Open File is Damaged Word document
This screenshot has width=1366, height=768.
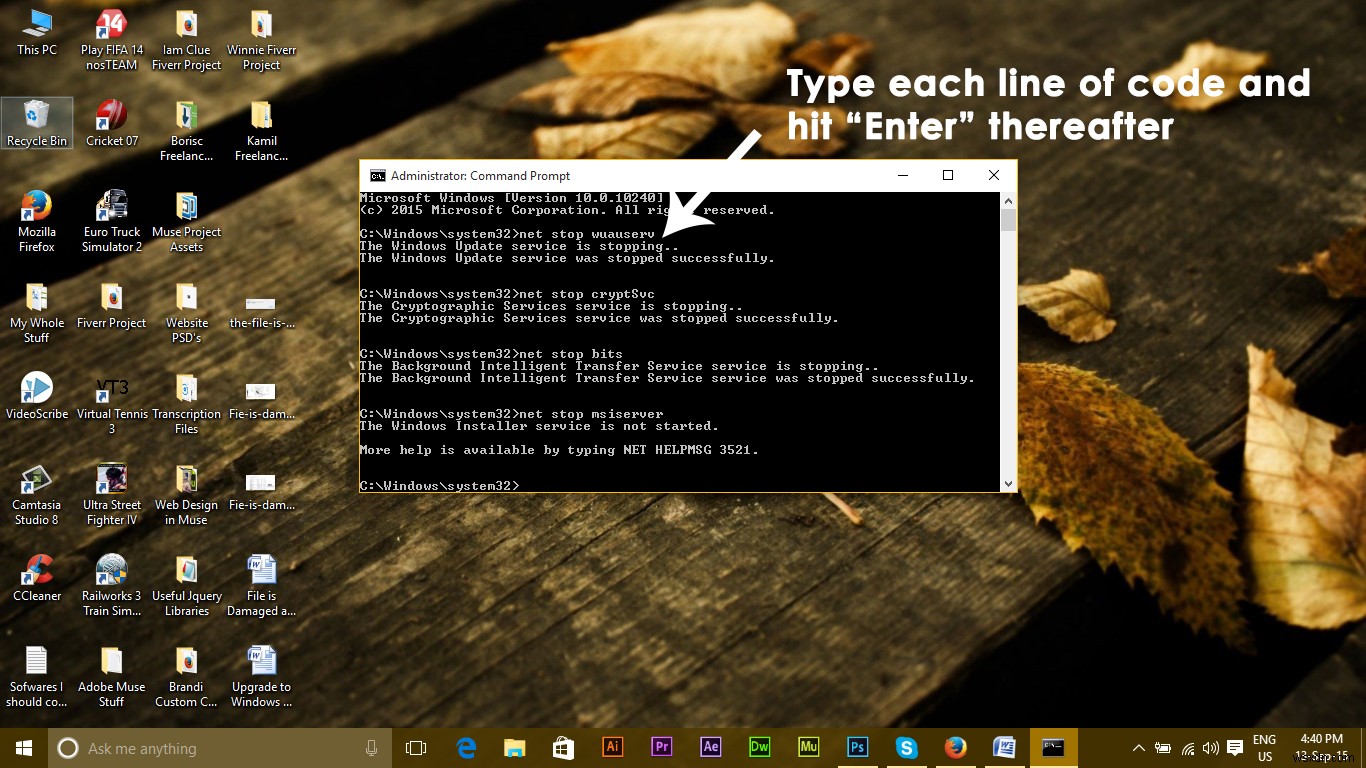(261, 586)
